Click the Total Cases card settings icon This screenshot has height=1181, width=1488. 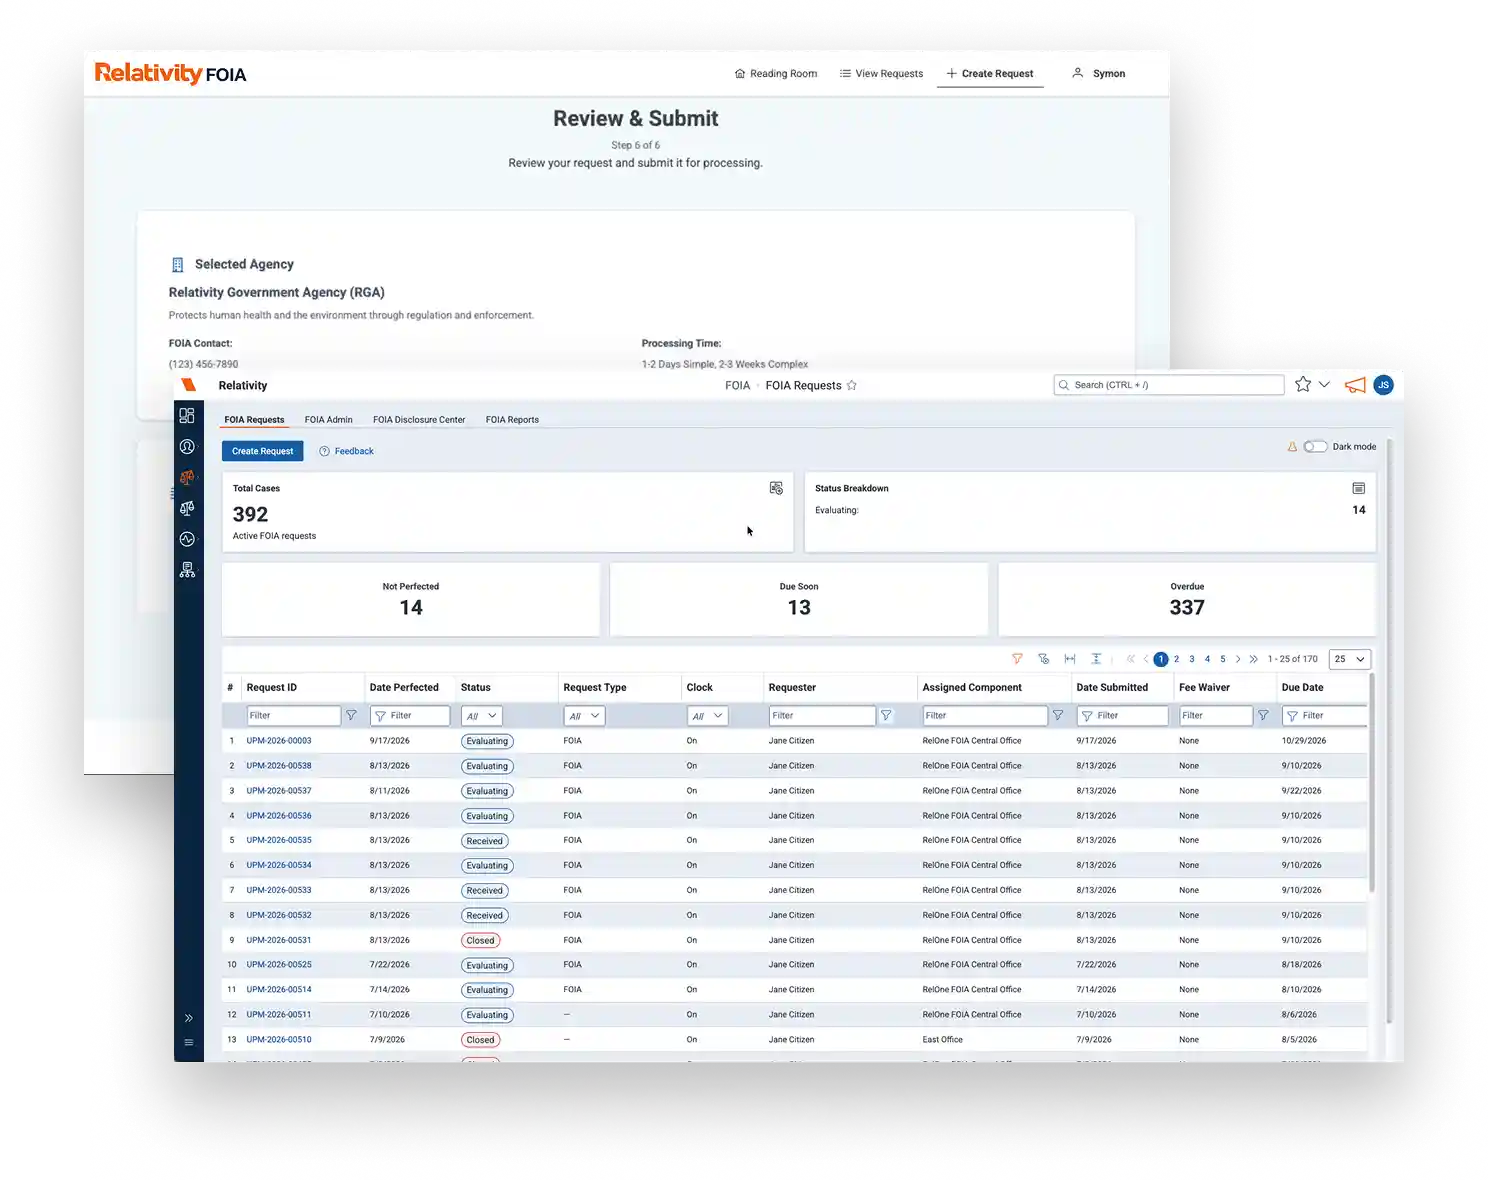pos(776,488)
